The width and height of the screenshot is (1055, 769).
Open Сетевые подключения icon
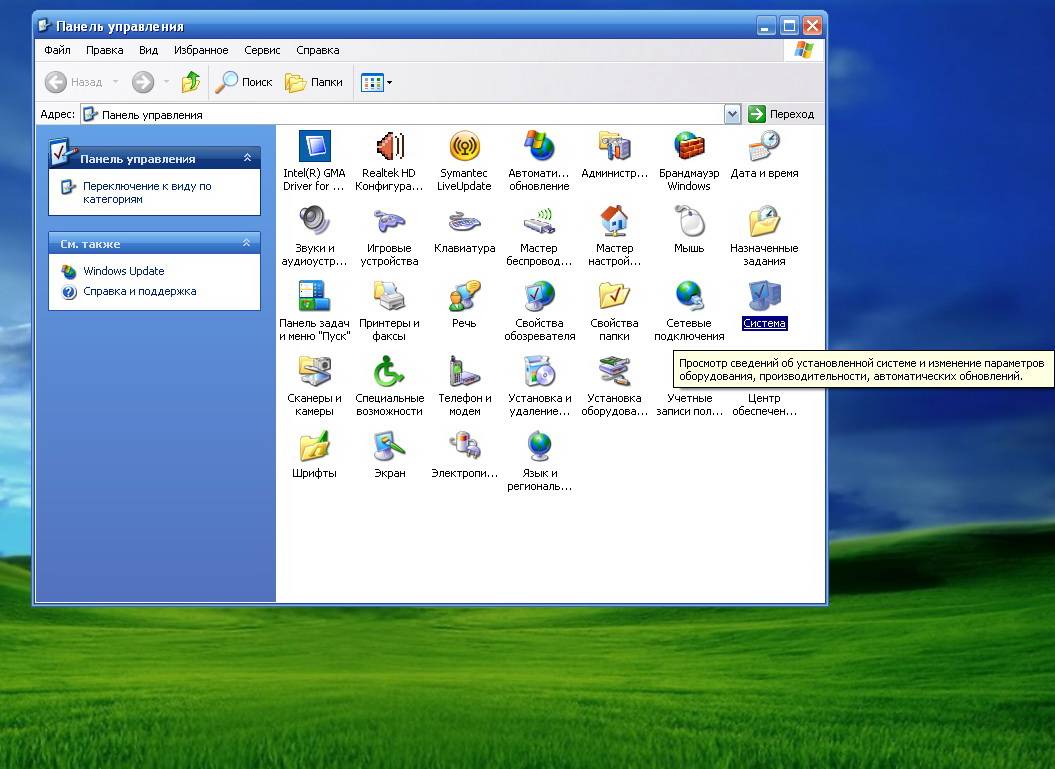click(x=689, y=296)
